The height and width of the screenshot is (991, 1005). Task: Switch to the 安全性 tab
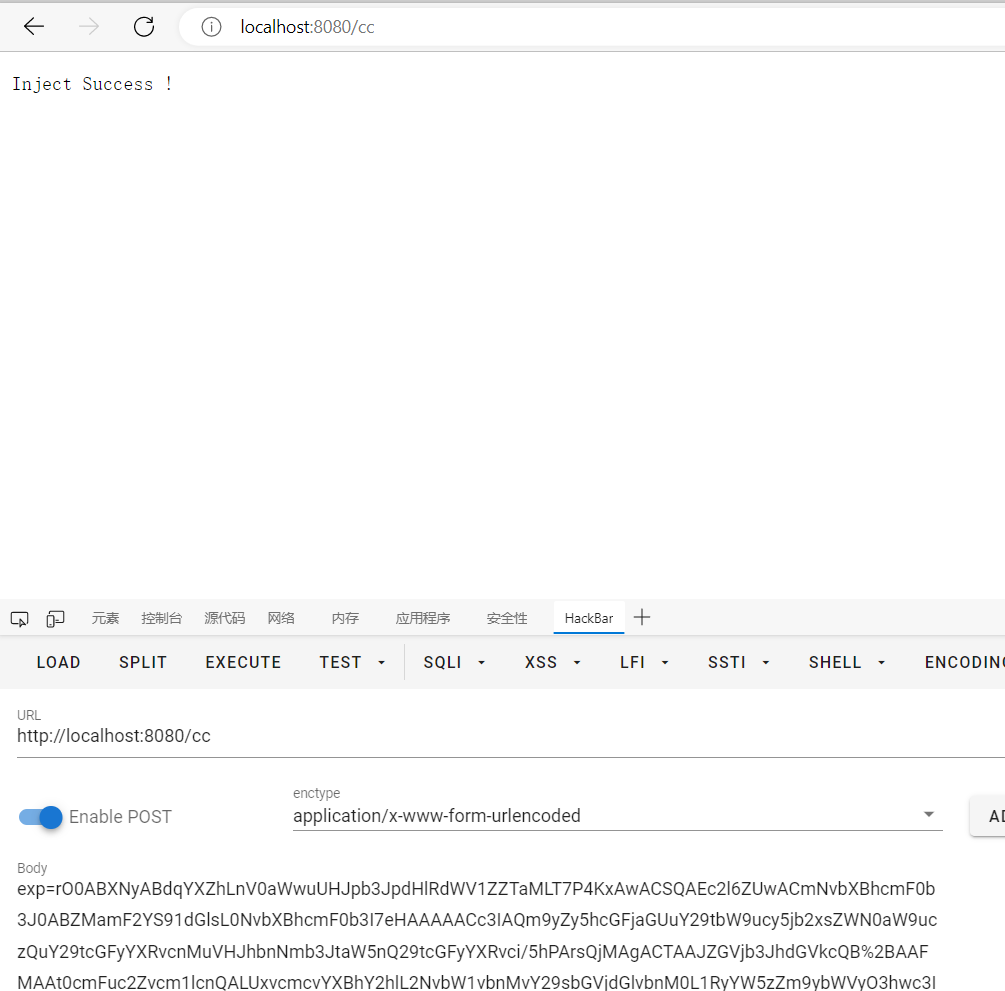tap(506, 619)
